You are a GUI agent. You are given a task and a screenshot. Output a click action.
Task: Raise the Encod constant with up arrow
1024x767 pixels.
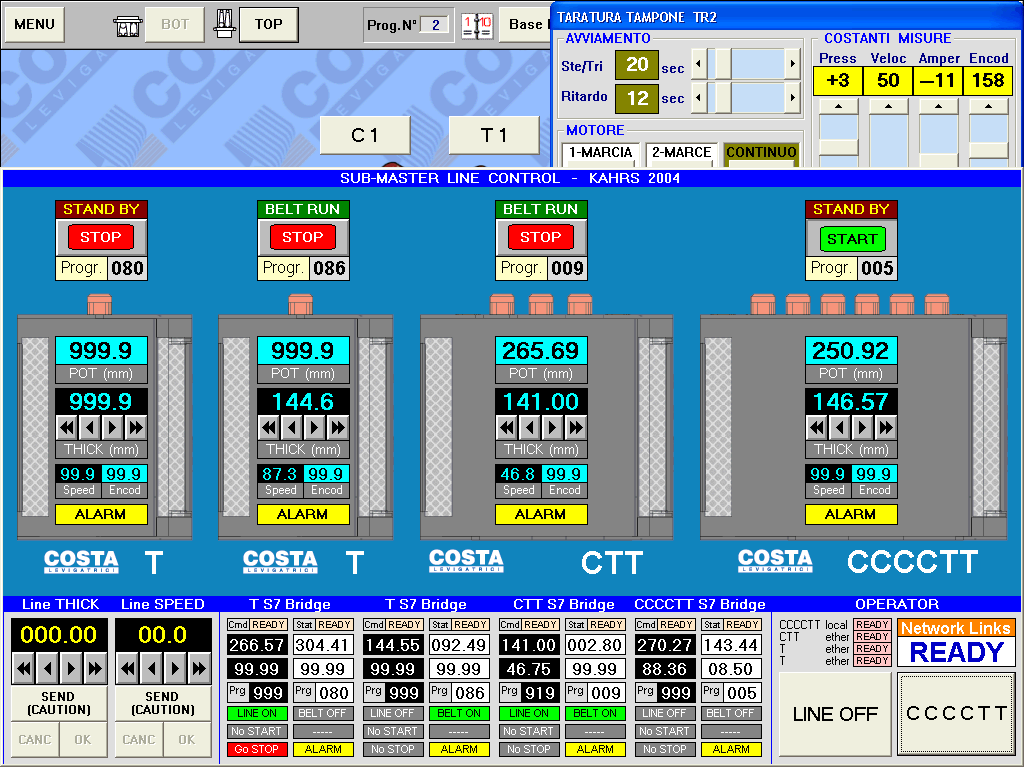989,106
